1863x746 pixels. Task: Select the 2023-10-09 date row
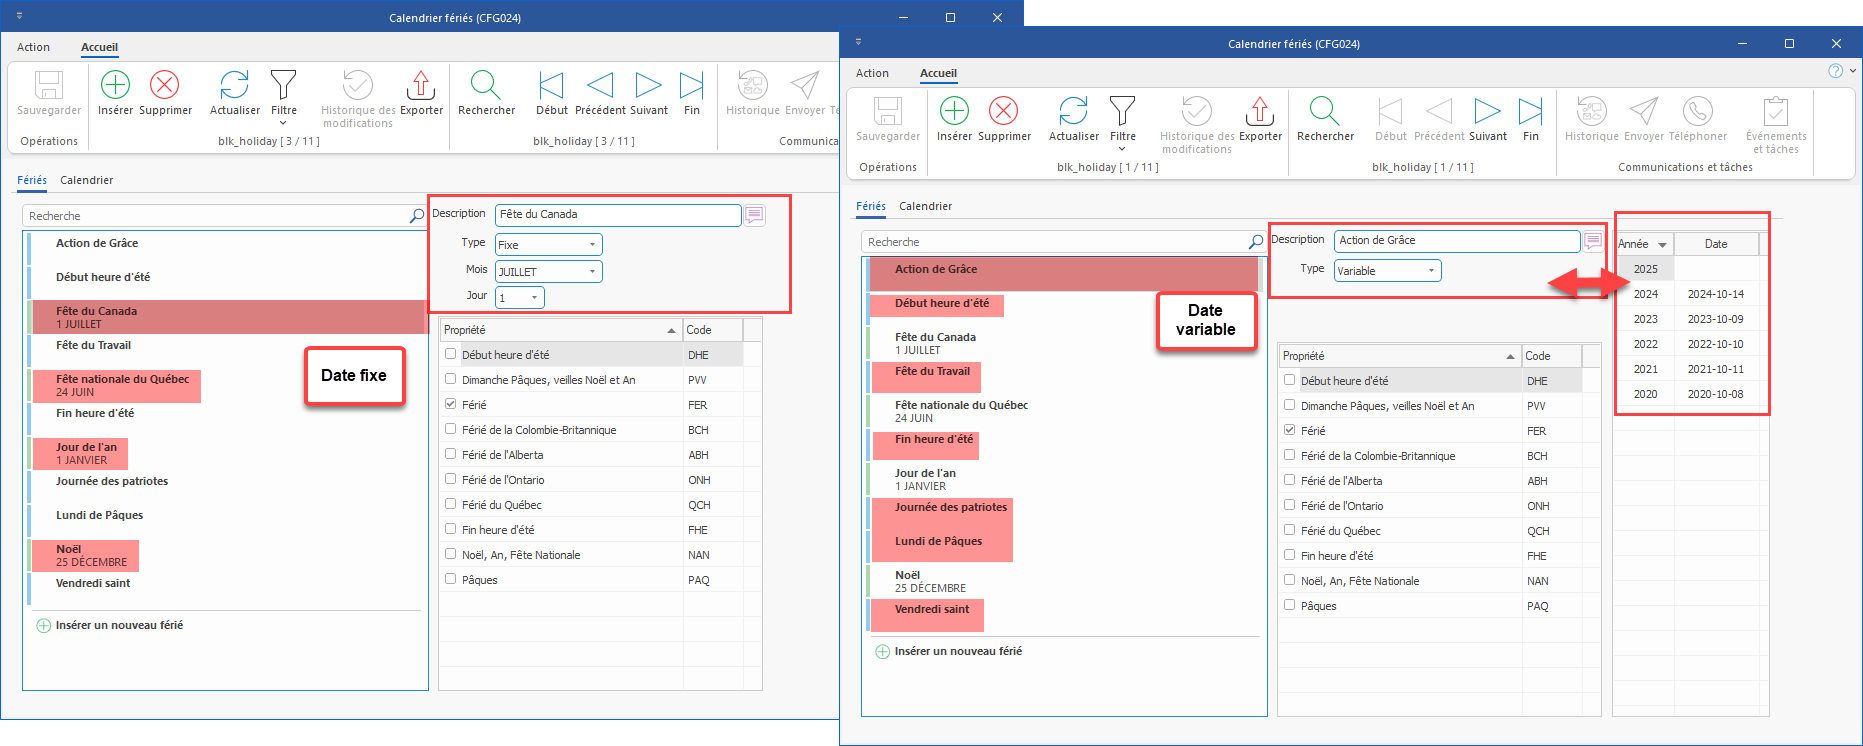(1715, 319)
